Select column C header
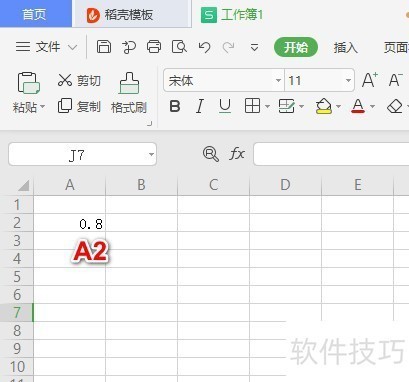The height and width of the screenshot is (382, 409). point(214,185)
